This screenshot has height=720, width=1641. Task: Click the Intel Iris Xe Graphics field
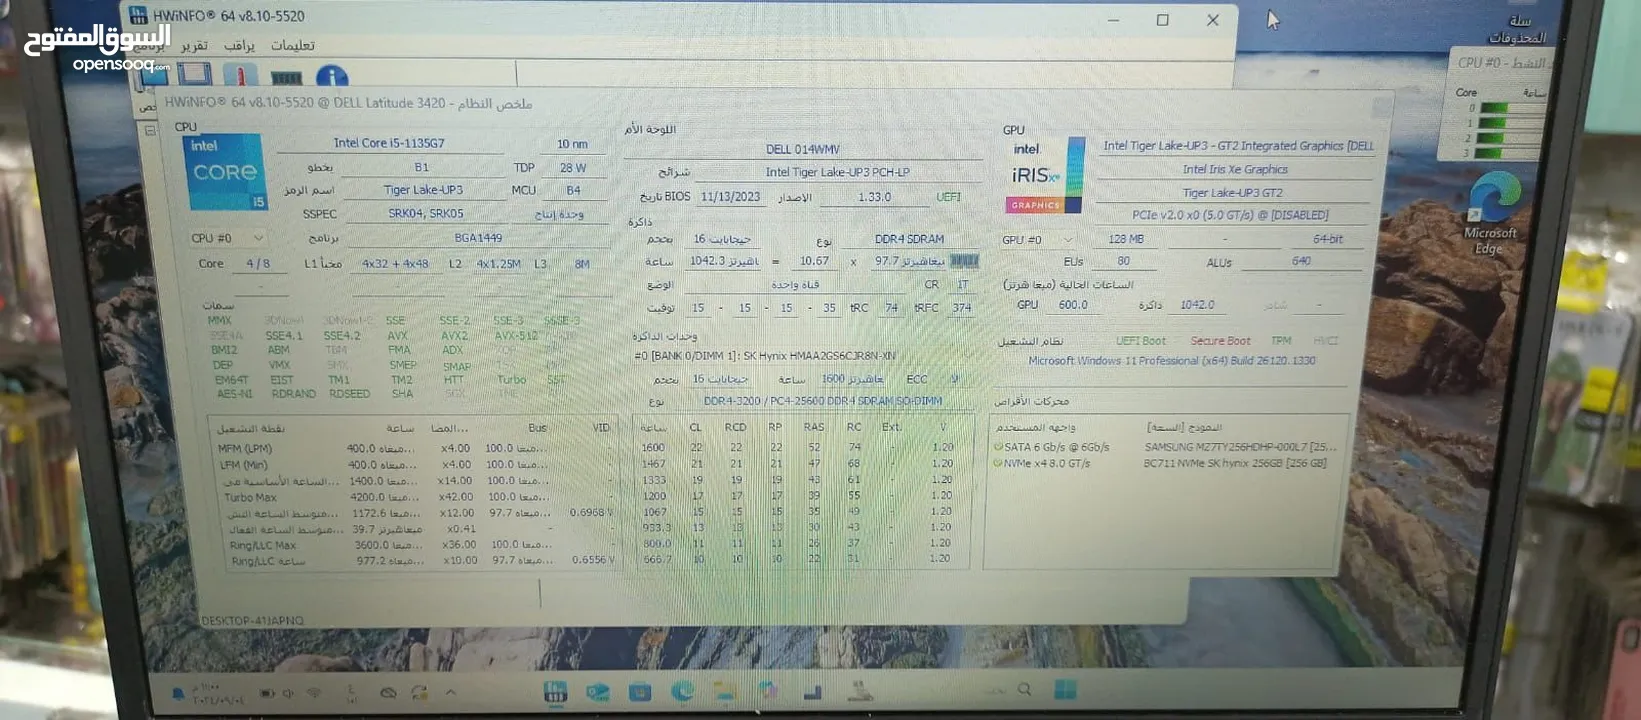point(1235,170)
